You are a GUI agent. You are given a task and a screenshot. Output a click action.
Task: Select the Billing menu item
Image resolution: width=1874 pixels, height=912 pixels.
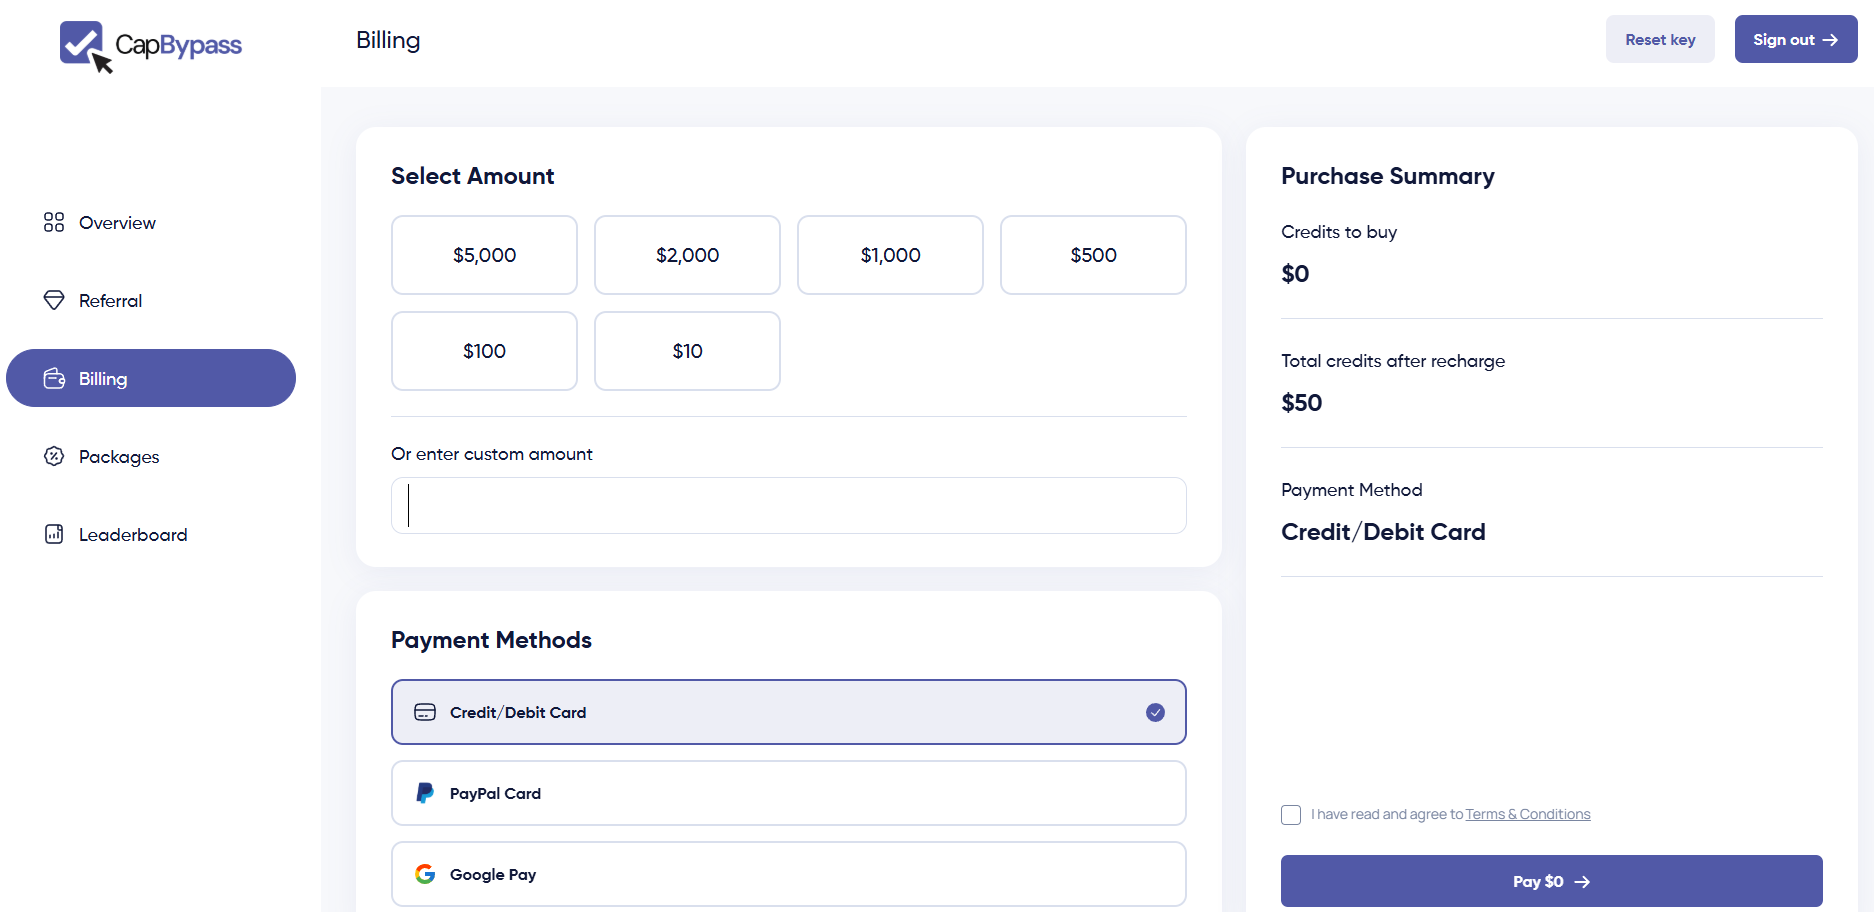pos(151,378)
